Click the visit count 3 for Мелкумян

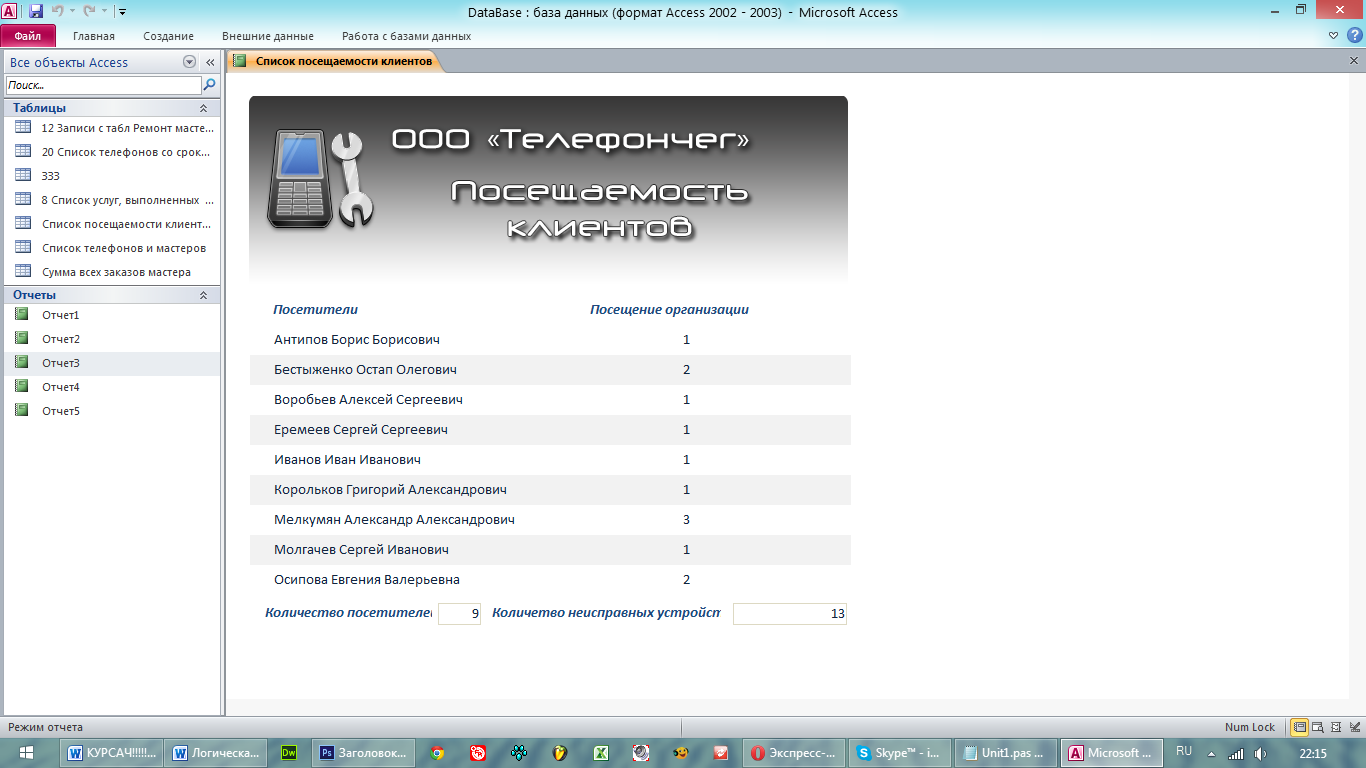point(686,520)
